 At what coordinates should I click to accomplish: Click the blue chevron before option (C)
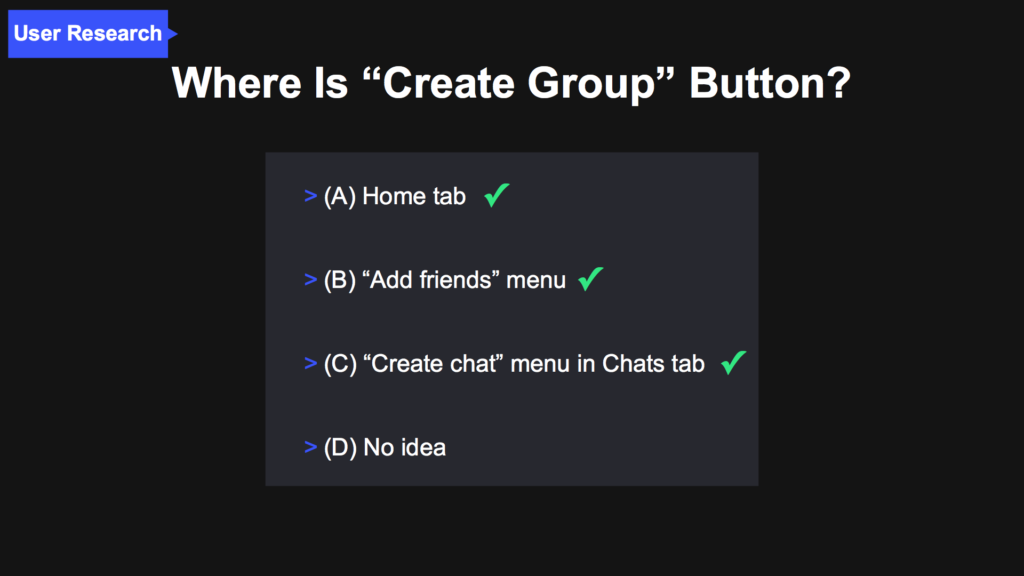click(310, 363)
